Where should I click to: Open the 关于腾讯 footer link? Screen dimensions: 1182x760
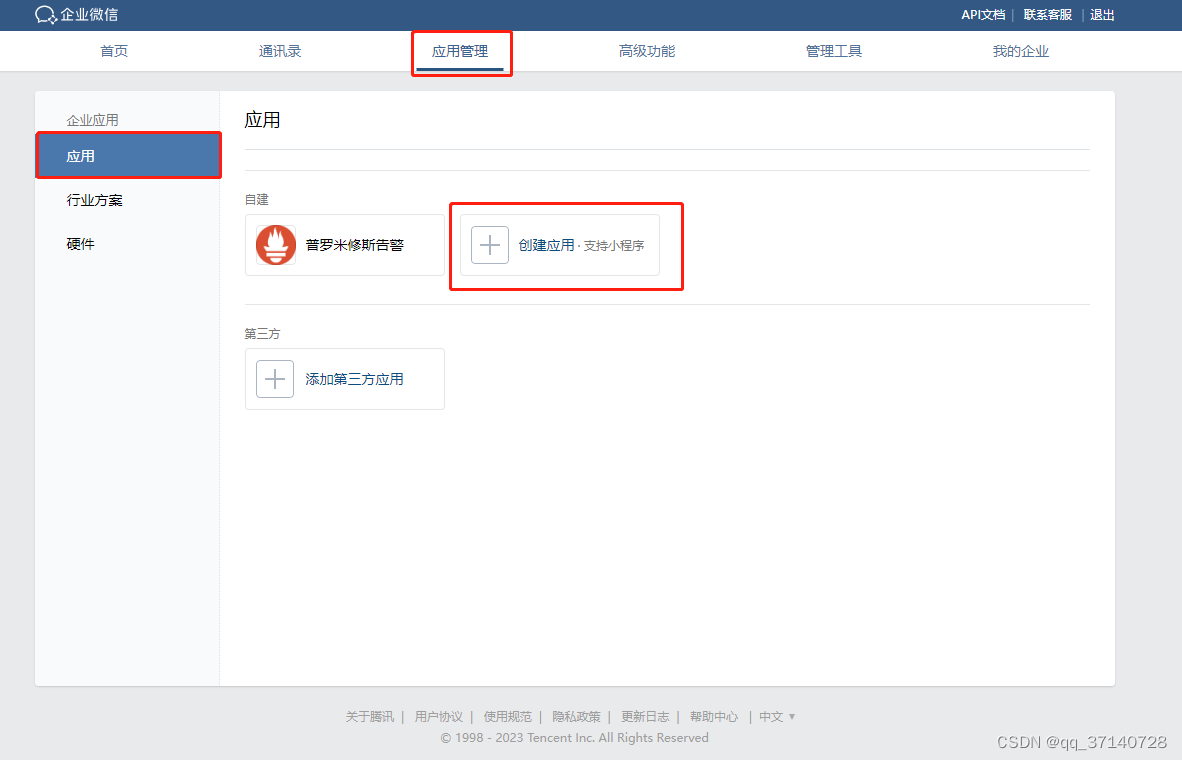click(369, 716)
